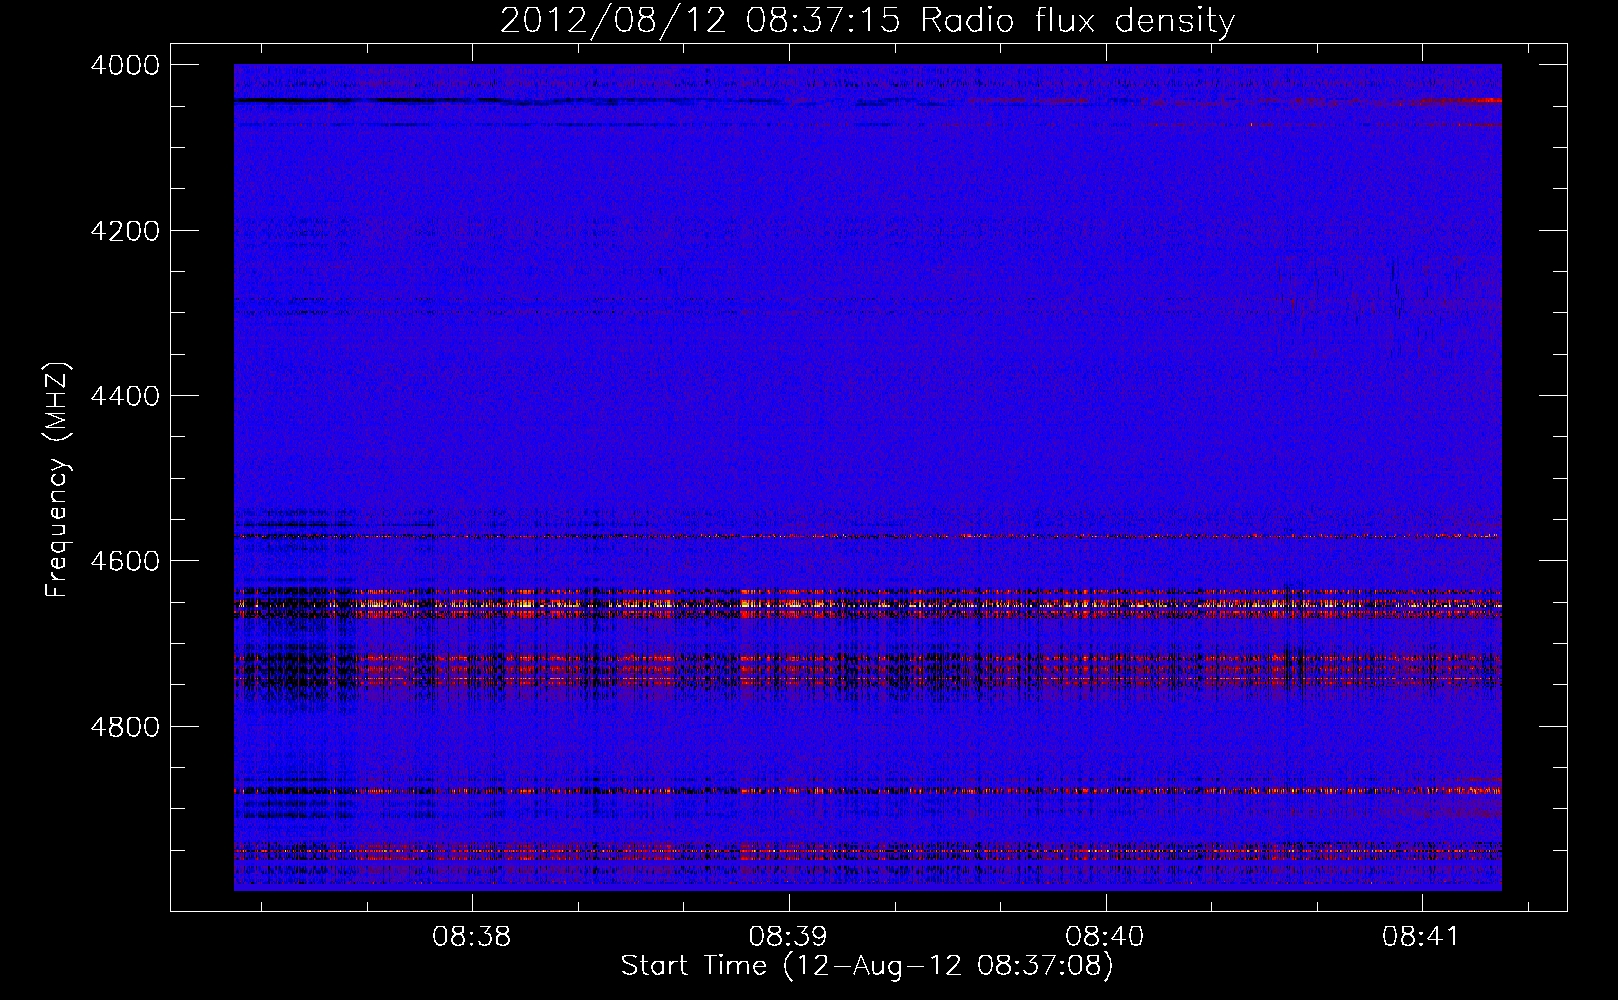Viewport: 1618px width, 1000px height.
Task: Click the 4800 frequency tick label
Action: click(x=125, y=726)
